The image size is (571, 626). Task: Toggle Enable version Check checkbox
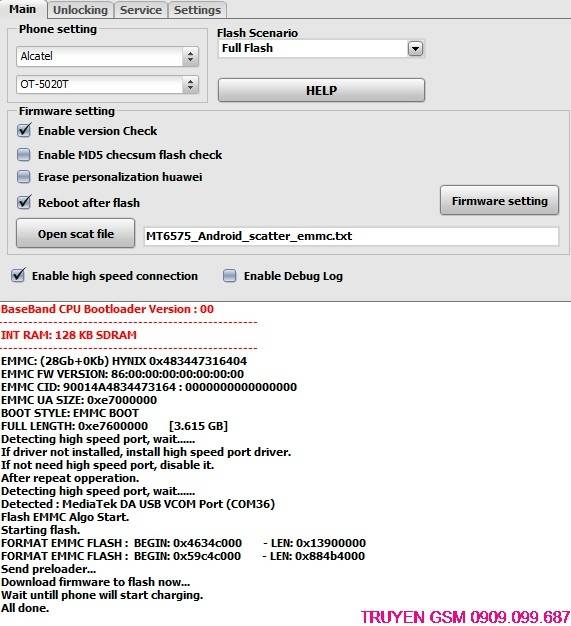pyautogui.click(x=24, y=131)
